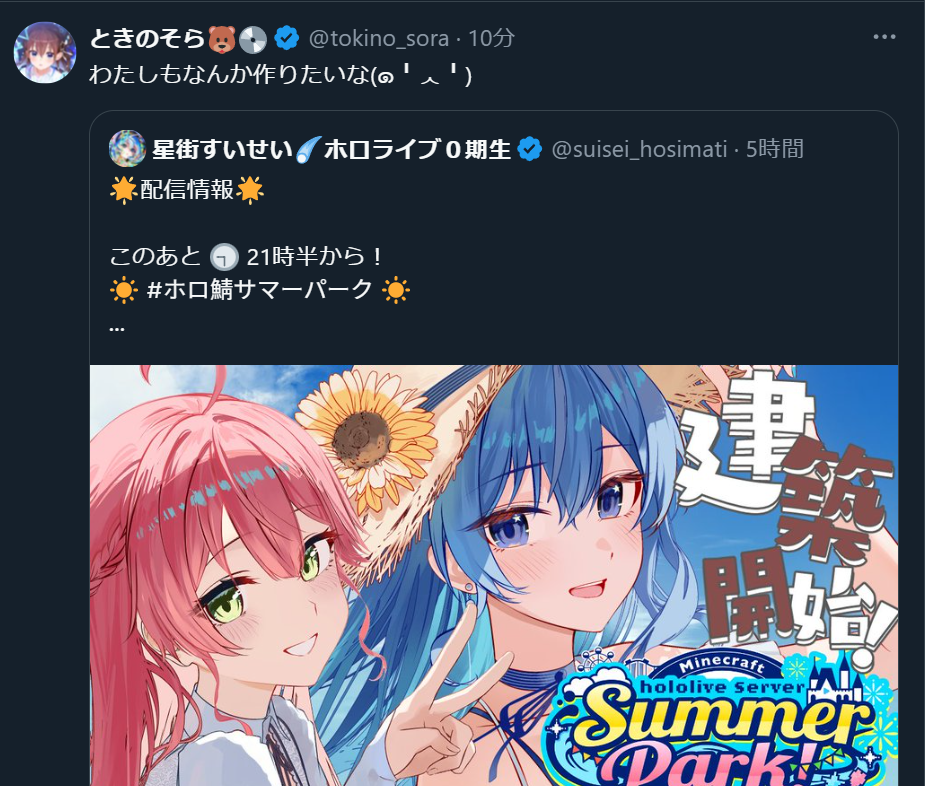The height and width of the screenshot is (786, 925).
Task: Click the comet emoji in Suisei's name
Action: pos(308,149)
